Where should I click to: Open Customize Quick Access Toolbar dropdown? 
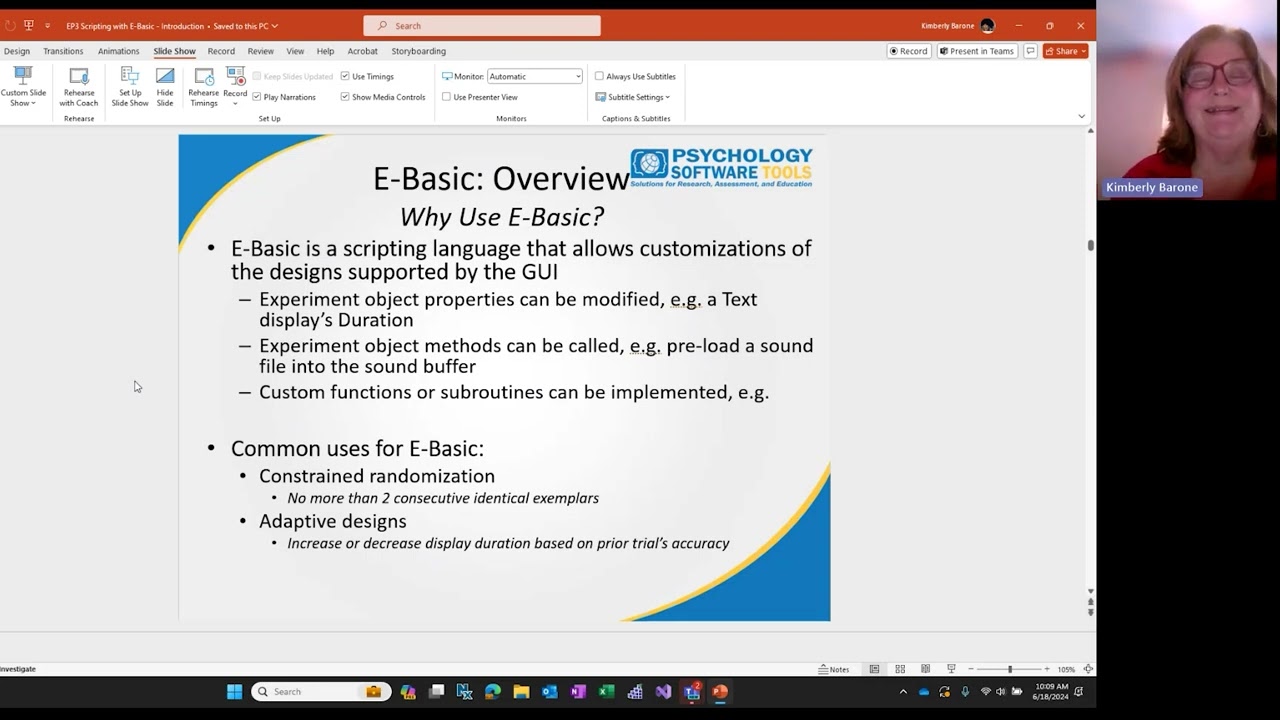click(47, 26)
